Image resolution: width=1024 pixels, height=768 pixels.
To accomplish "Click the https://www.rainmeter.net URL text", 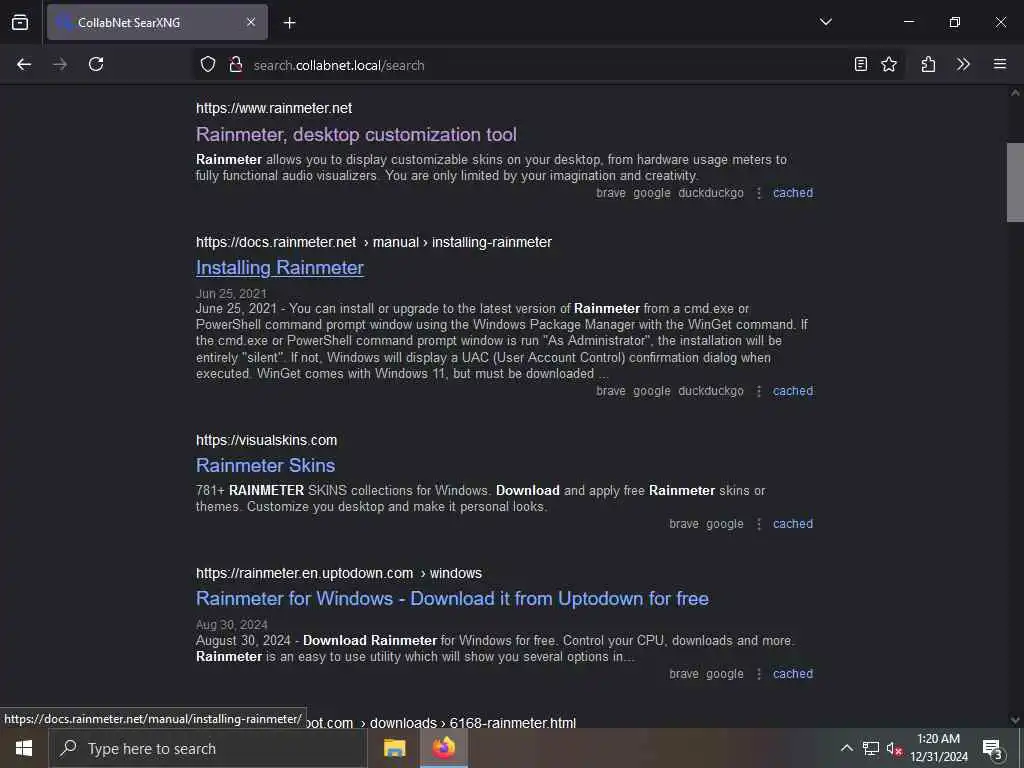I will (x=274, y=108).
